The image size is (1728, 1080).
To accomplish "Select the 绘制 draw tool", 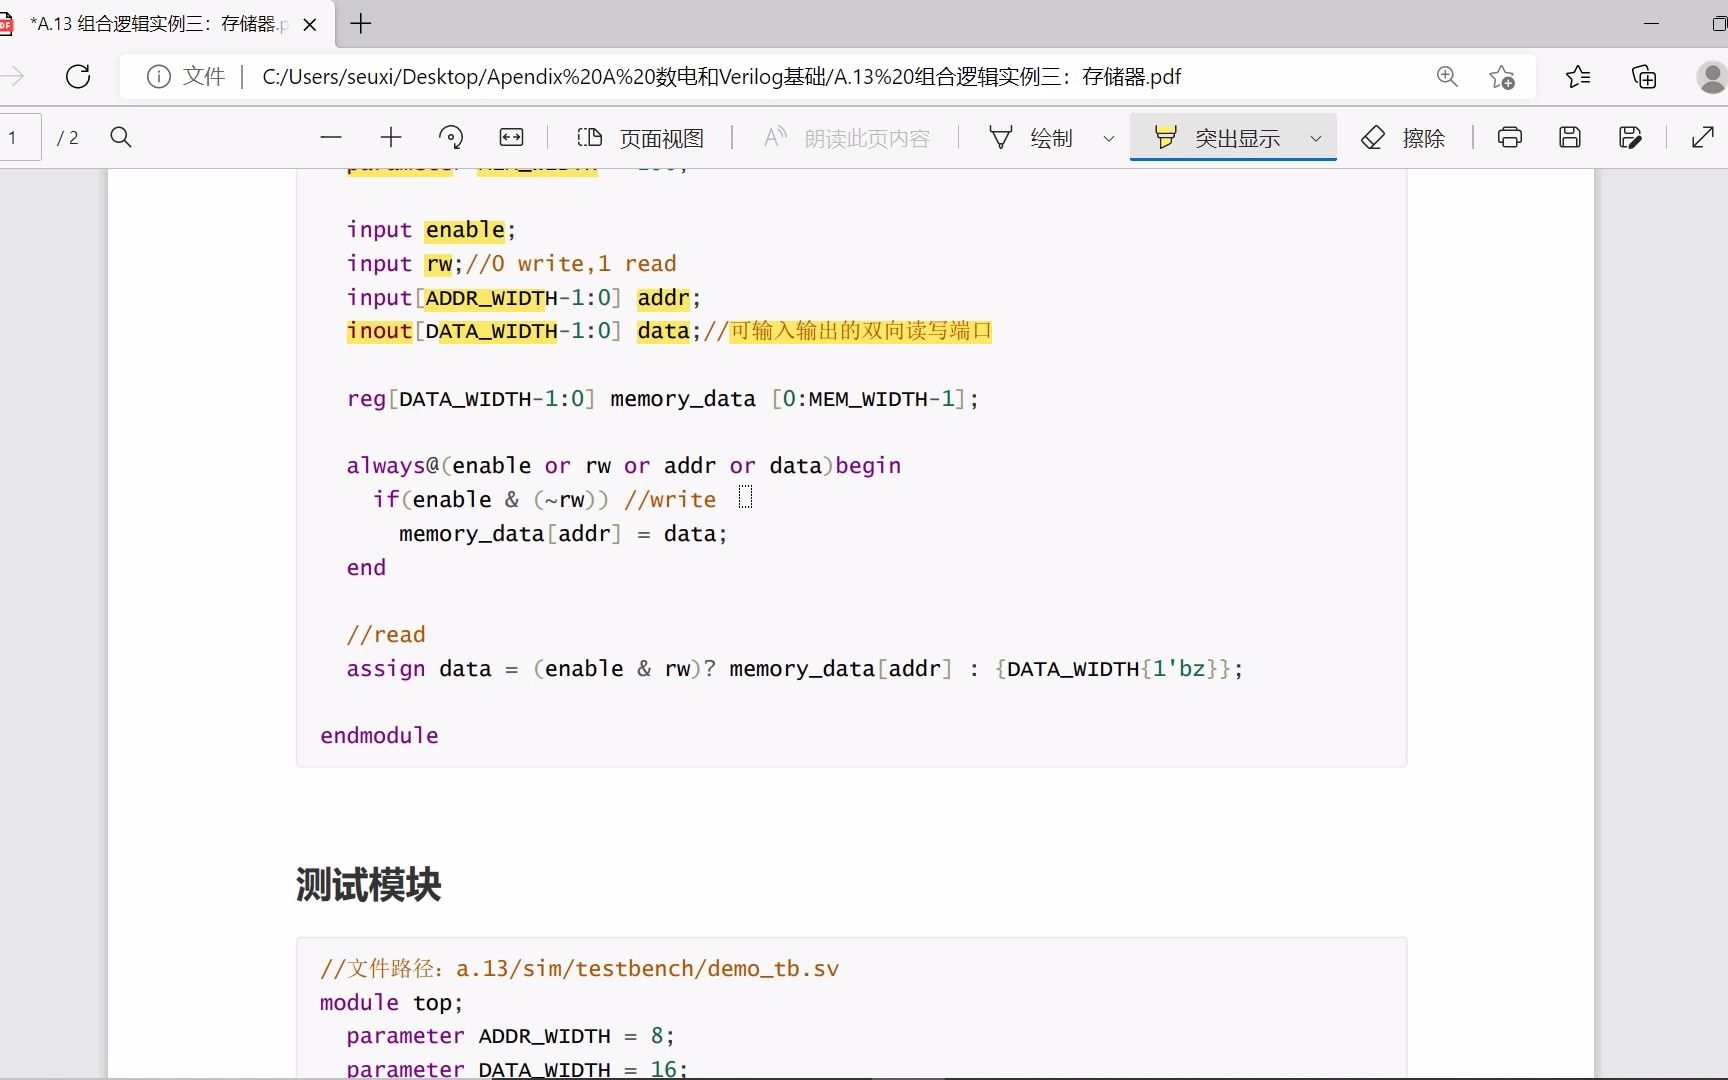I will (1031, 138).
